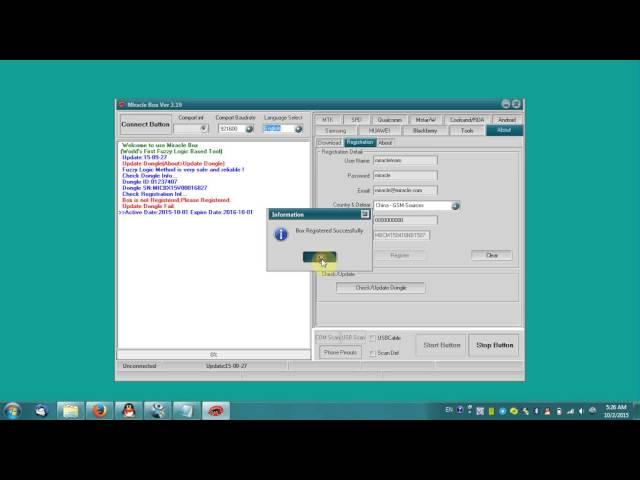This screenshot has width=640, height=480.
Task: Switch to the SPD tab
Action: [x=356, y=120]
